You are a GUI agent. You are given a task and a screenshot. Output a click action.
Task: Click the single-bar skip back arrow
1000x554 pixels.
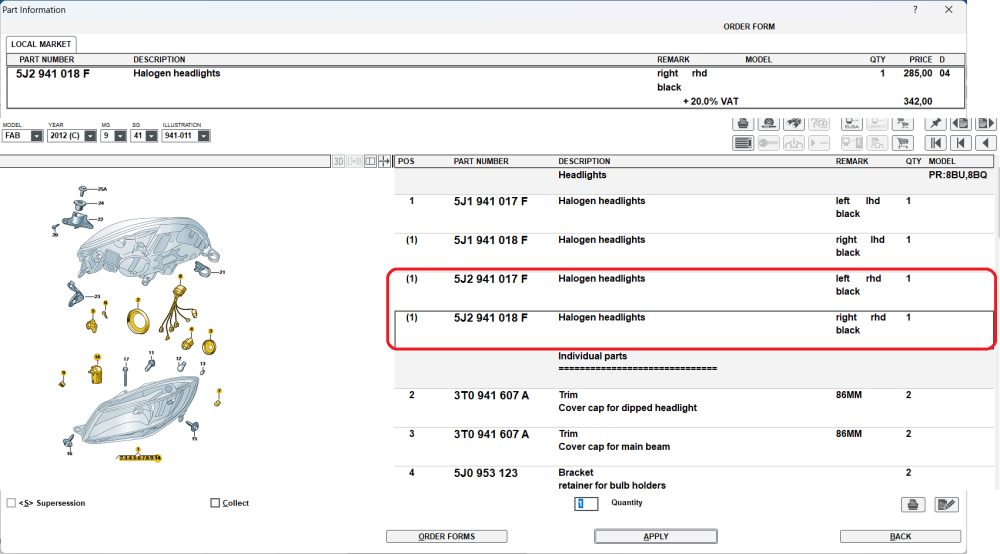coord(960,143)
